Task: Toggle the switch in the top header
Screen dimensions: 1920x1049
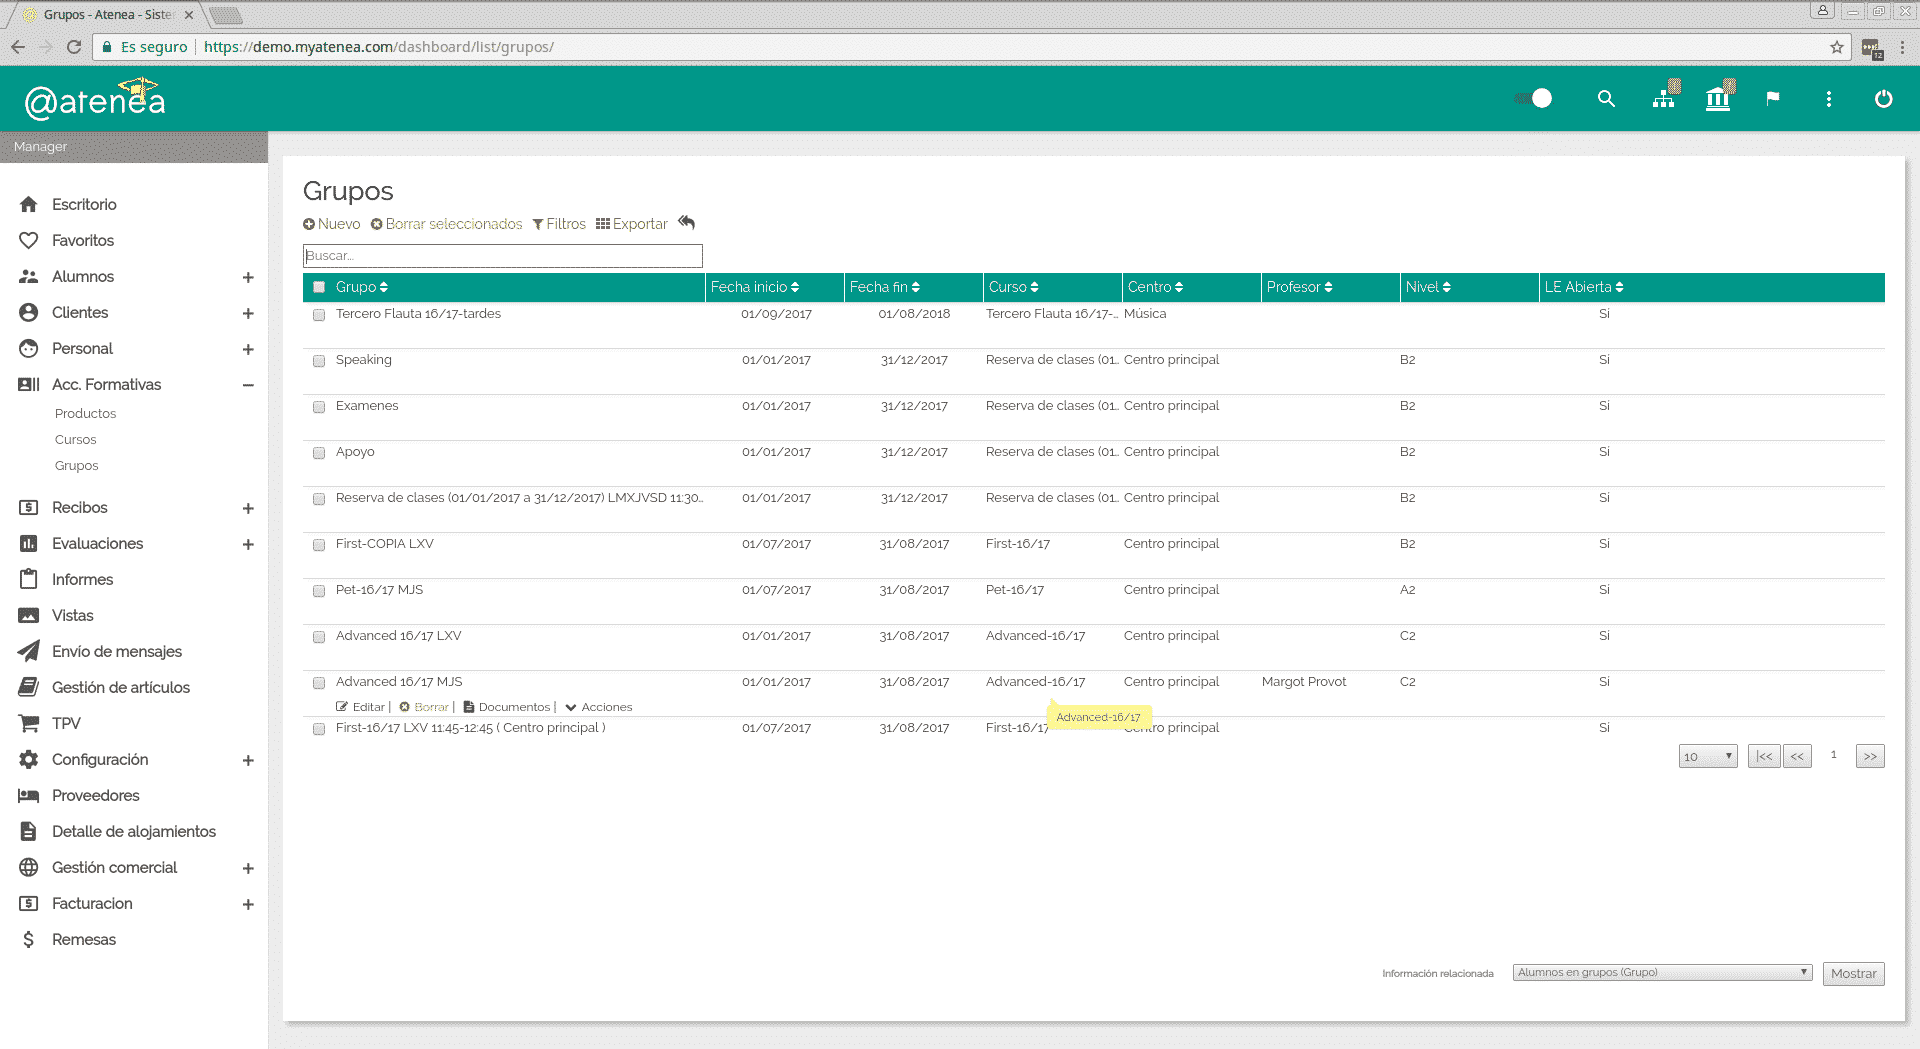Action: [1535, 98]
